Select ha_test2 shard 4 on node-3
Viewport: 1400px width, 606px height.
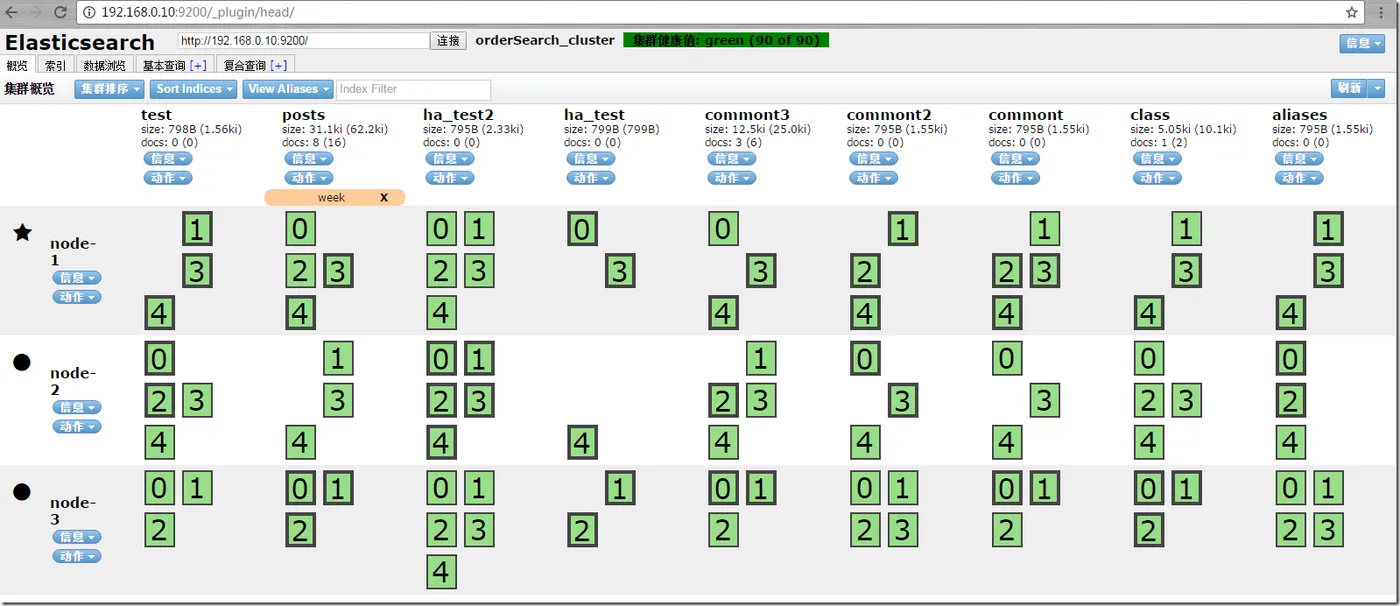441,572
